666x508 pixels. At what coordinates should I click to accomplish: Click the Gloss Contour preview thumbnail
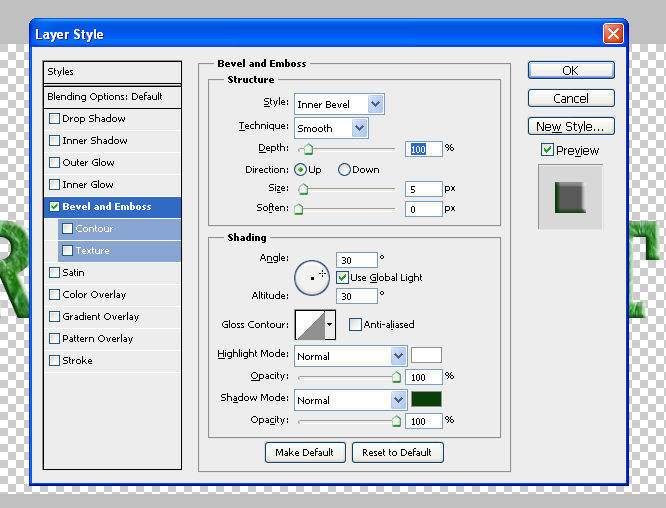308,325
